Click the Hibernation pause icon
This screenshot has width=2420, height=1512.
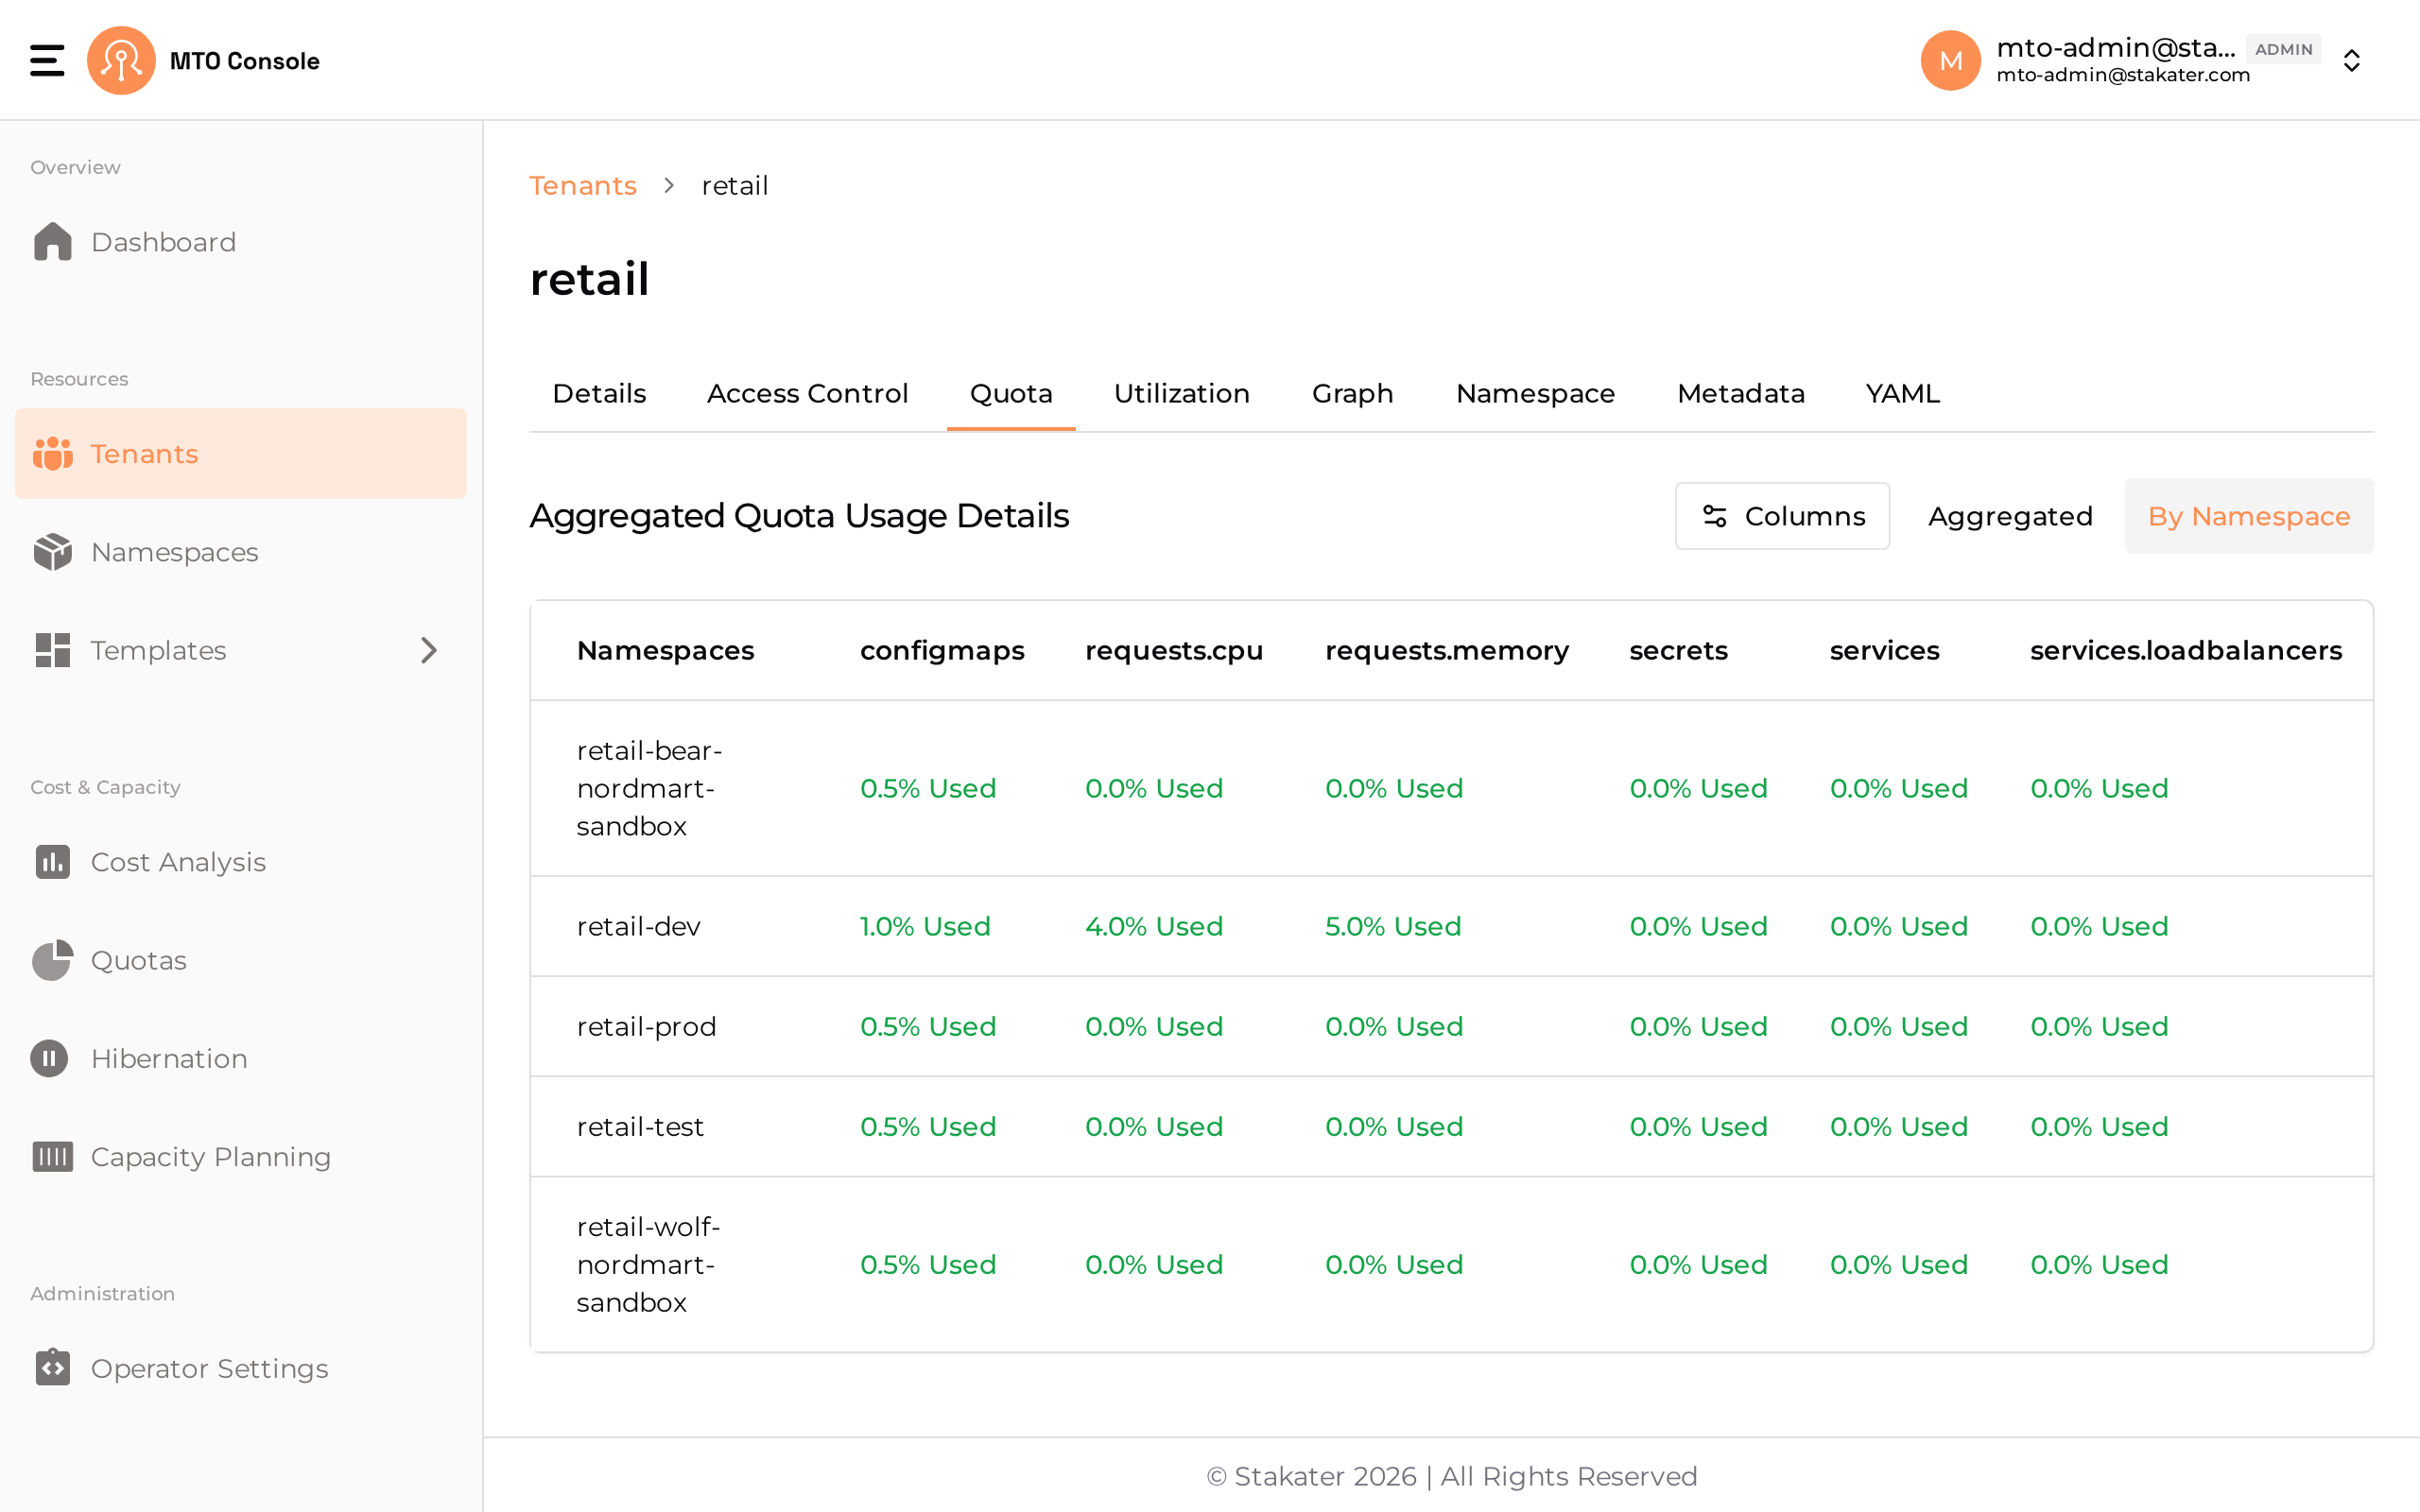tap(49, 1058)
